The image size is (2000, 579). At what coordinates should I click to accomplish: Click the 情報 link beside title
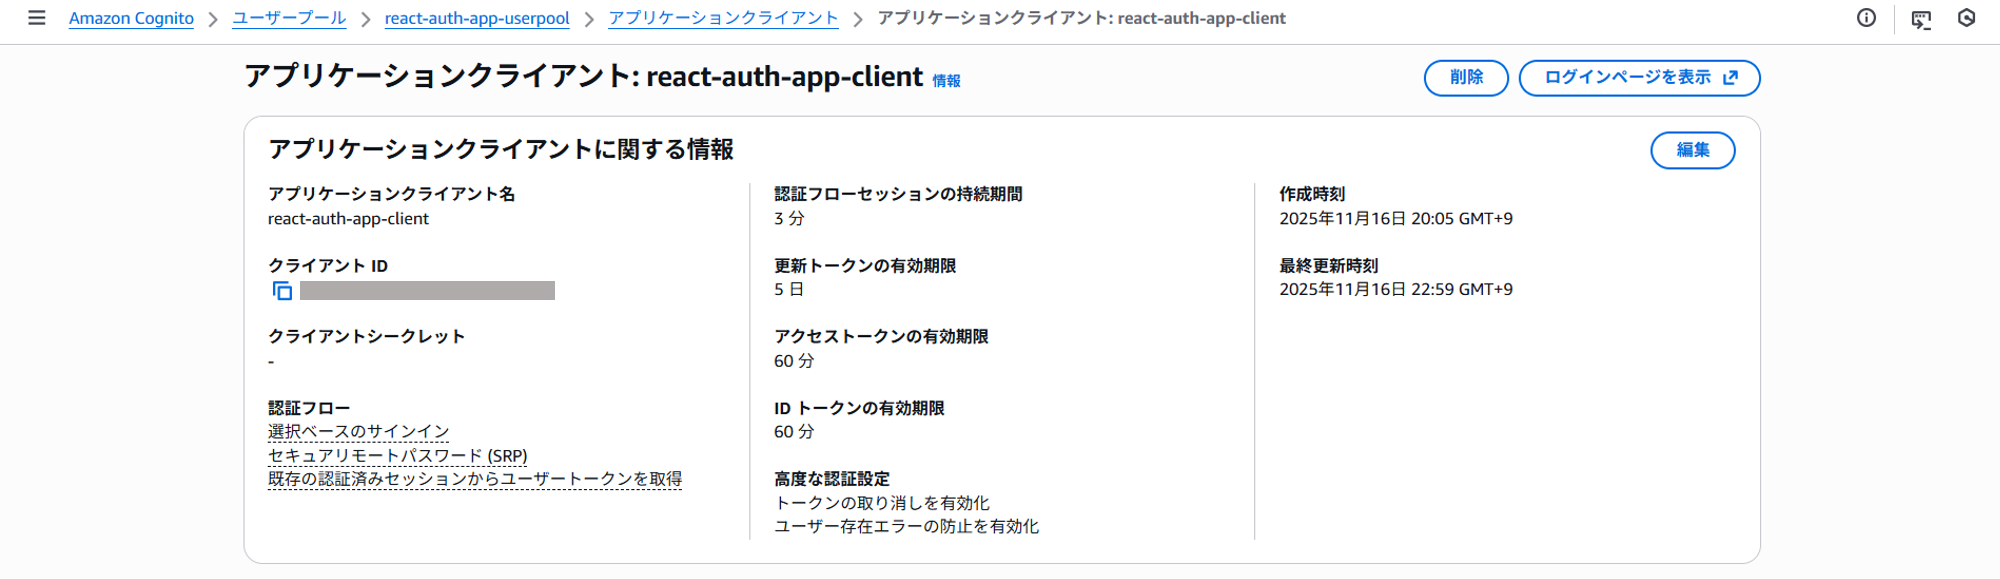click(x=946, y=81)
